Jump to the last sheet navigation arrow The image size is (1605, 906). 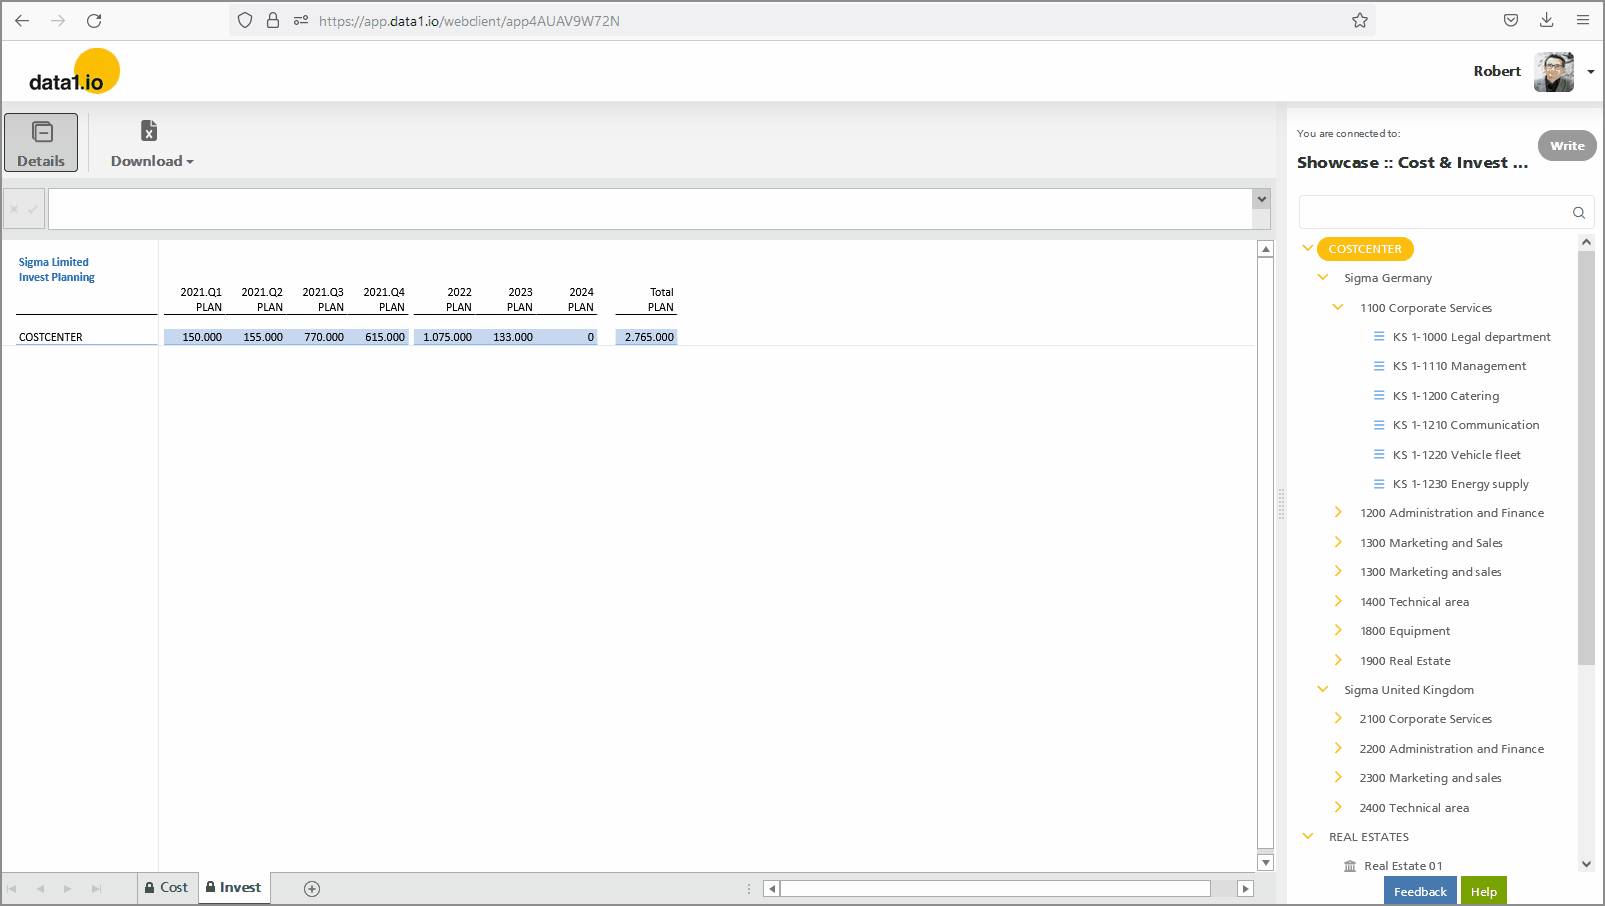pos(95,888)
